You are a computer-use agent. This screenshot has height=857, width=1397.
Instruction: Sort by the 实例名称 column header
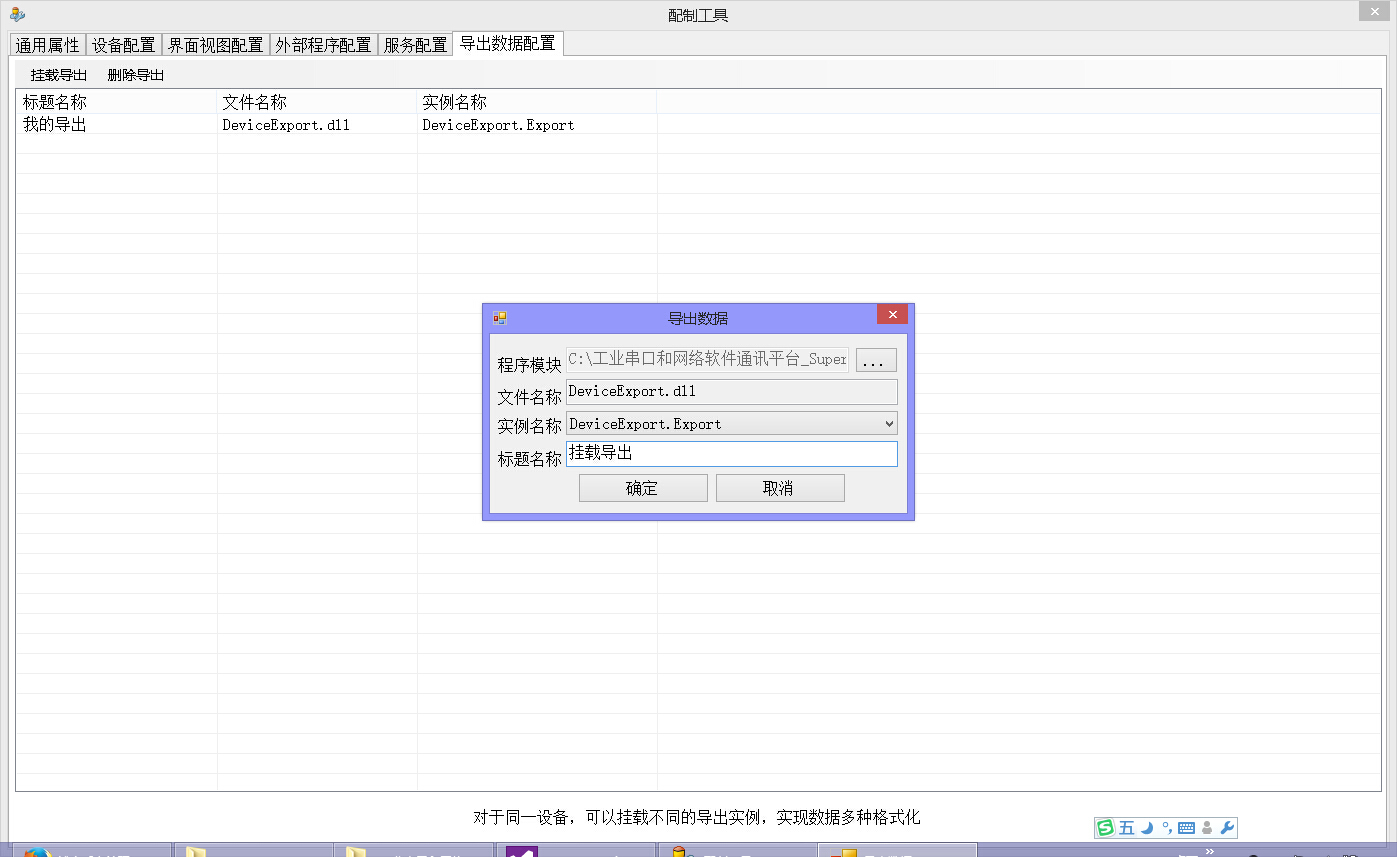(537, 102)
